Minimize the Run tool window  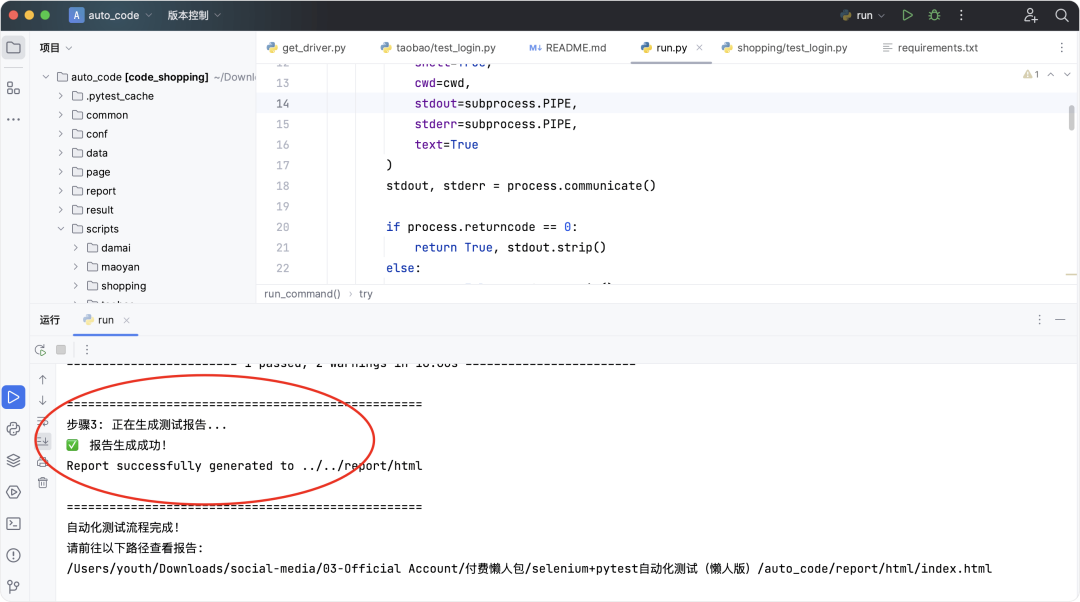1060,320
